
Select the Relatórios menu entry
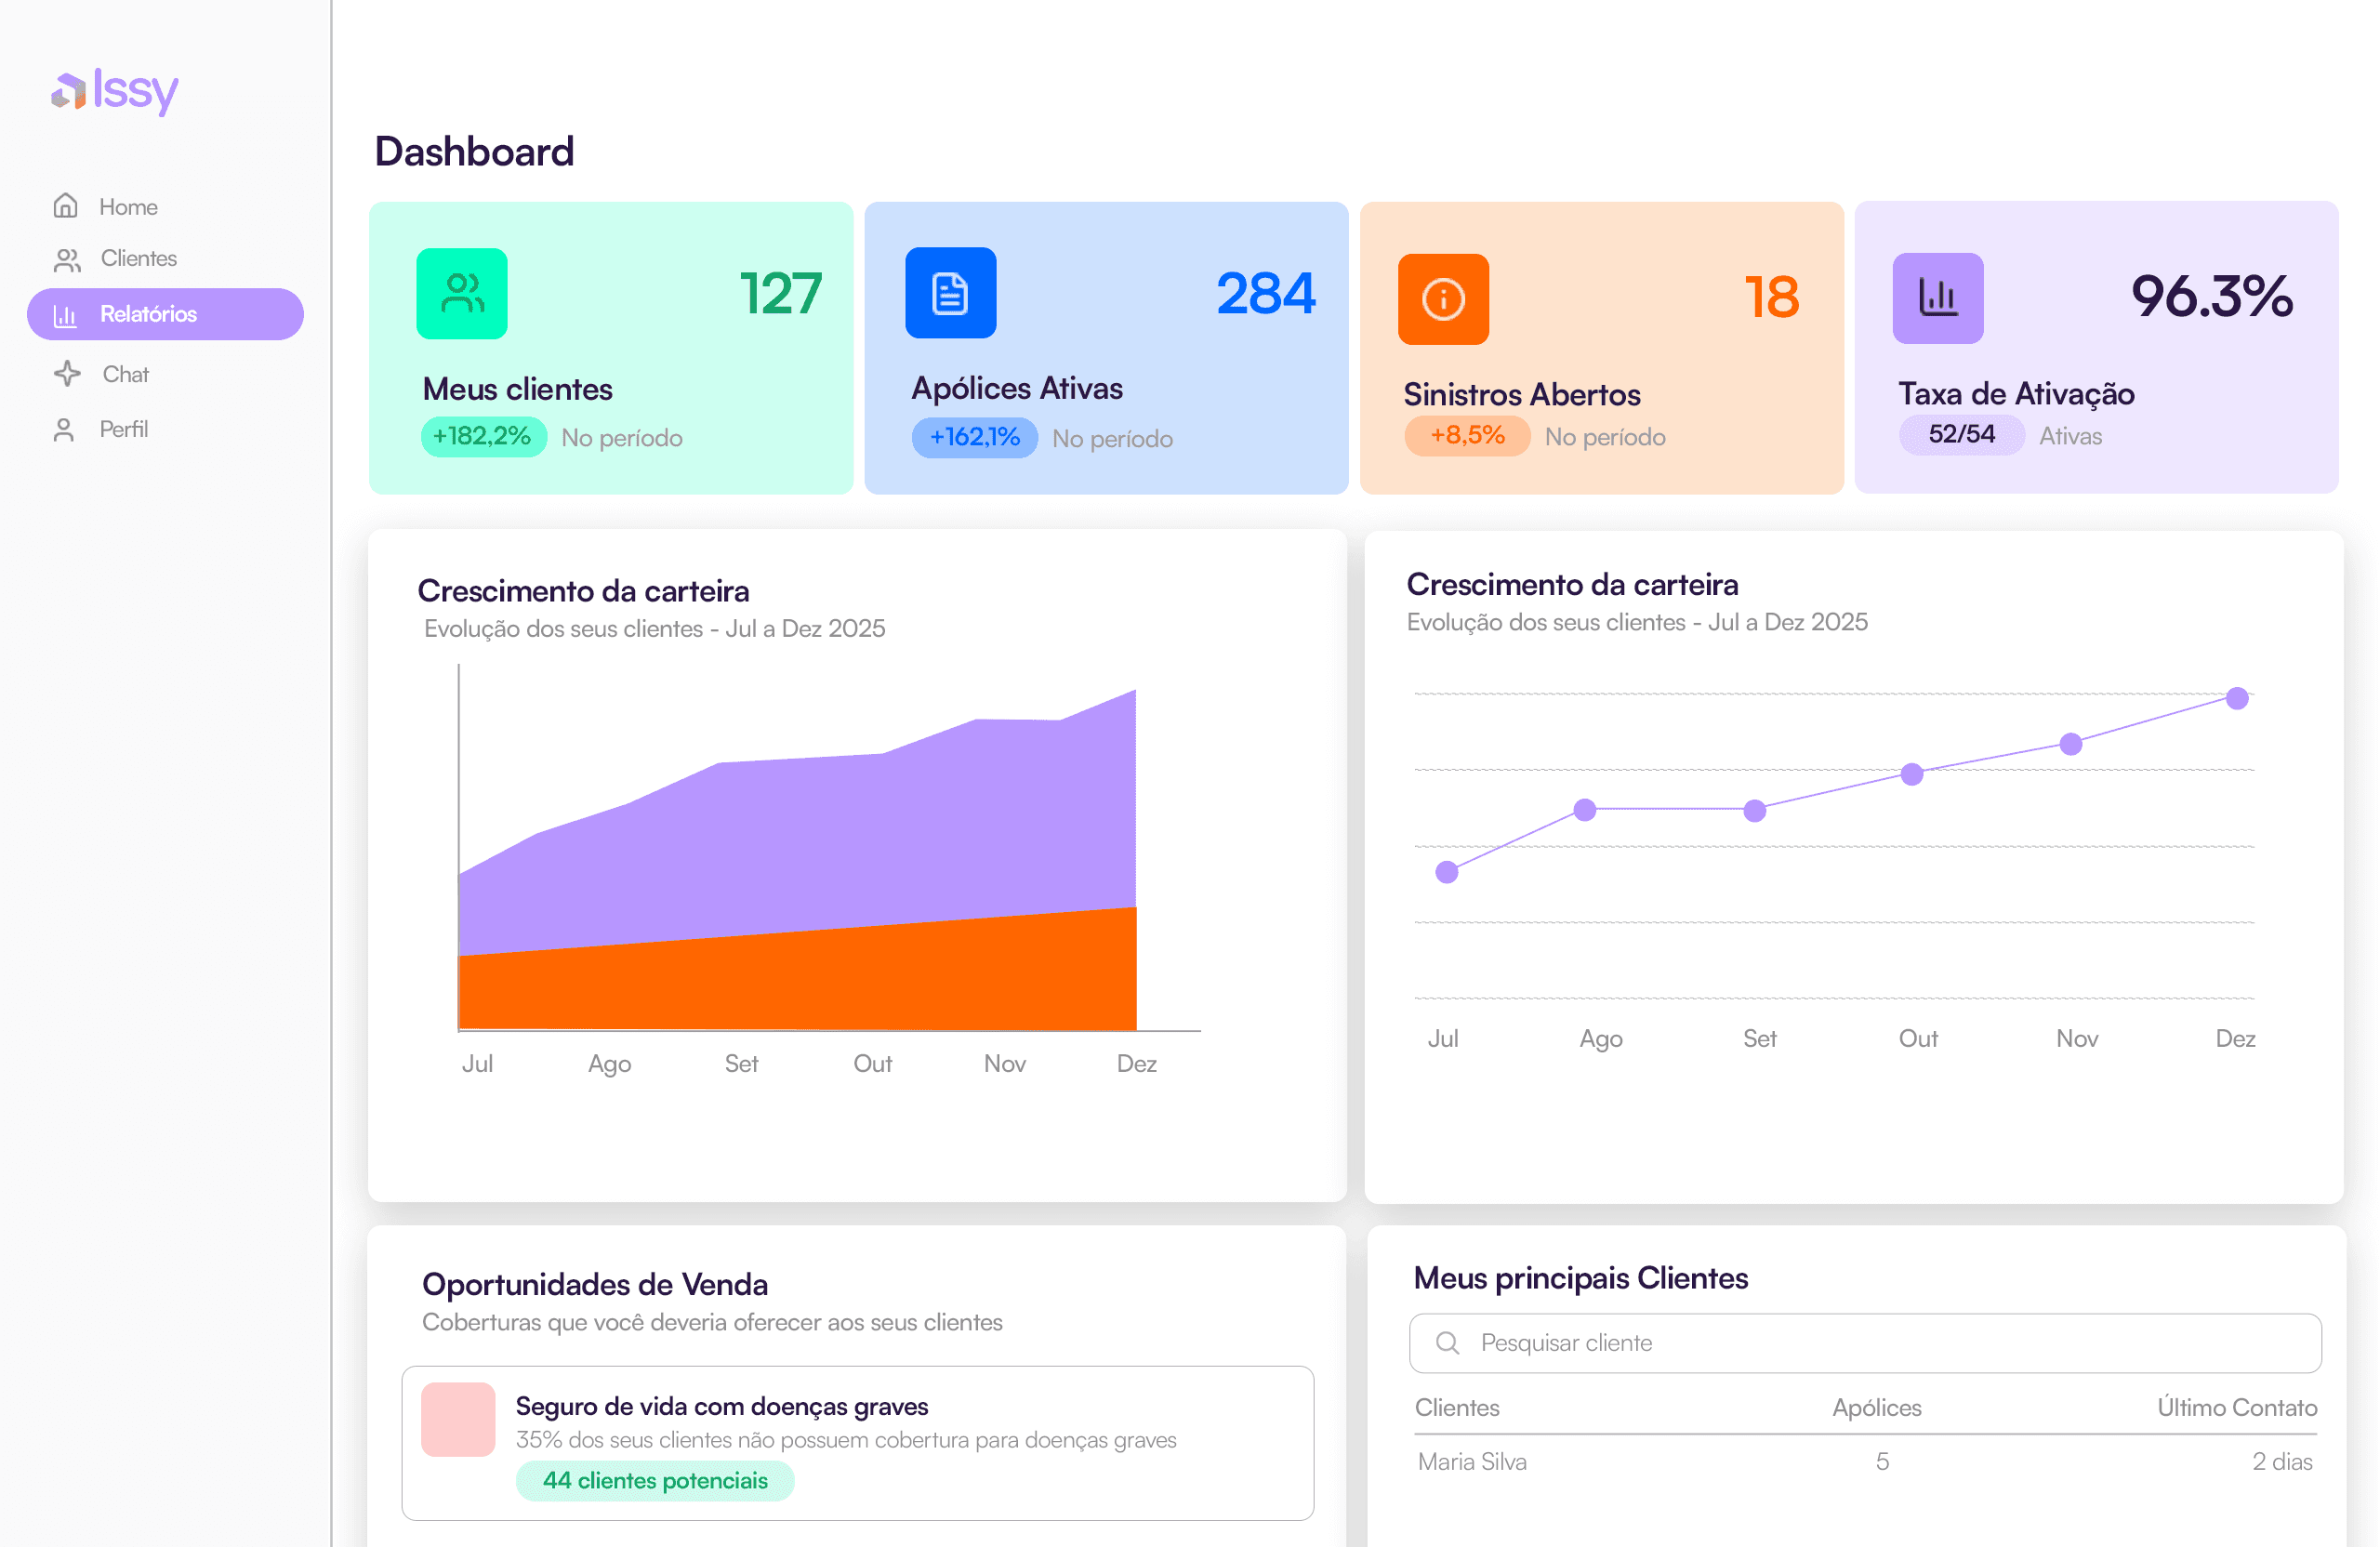148,314
